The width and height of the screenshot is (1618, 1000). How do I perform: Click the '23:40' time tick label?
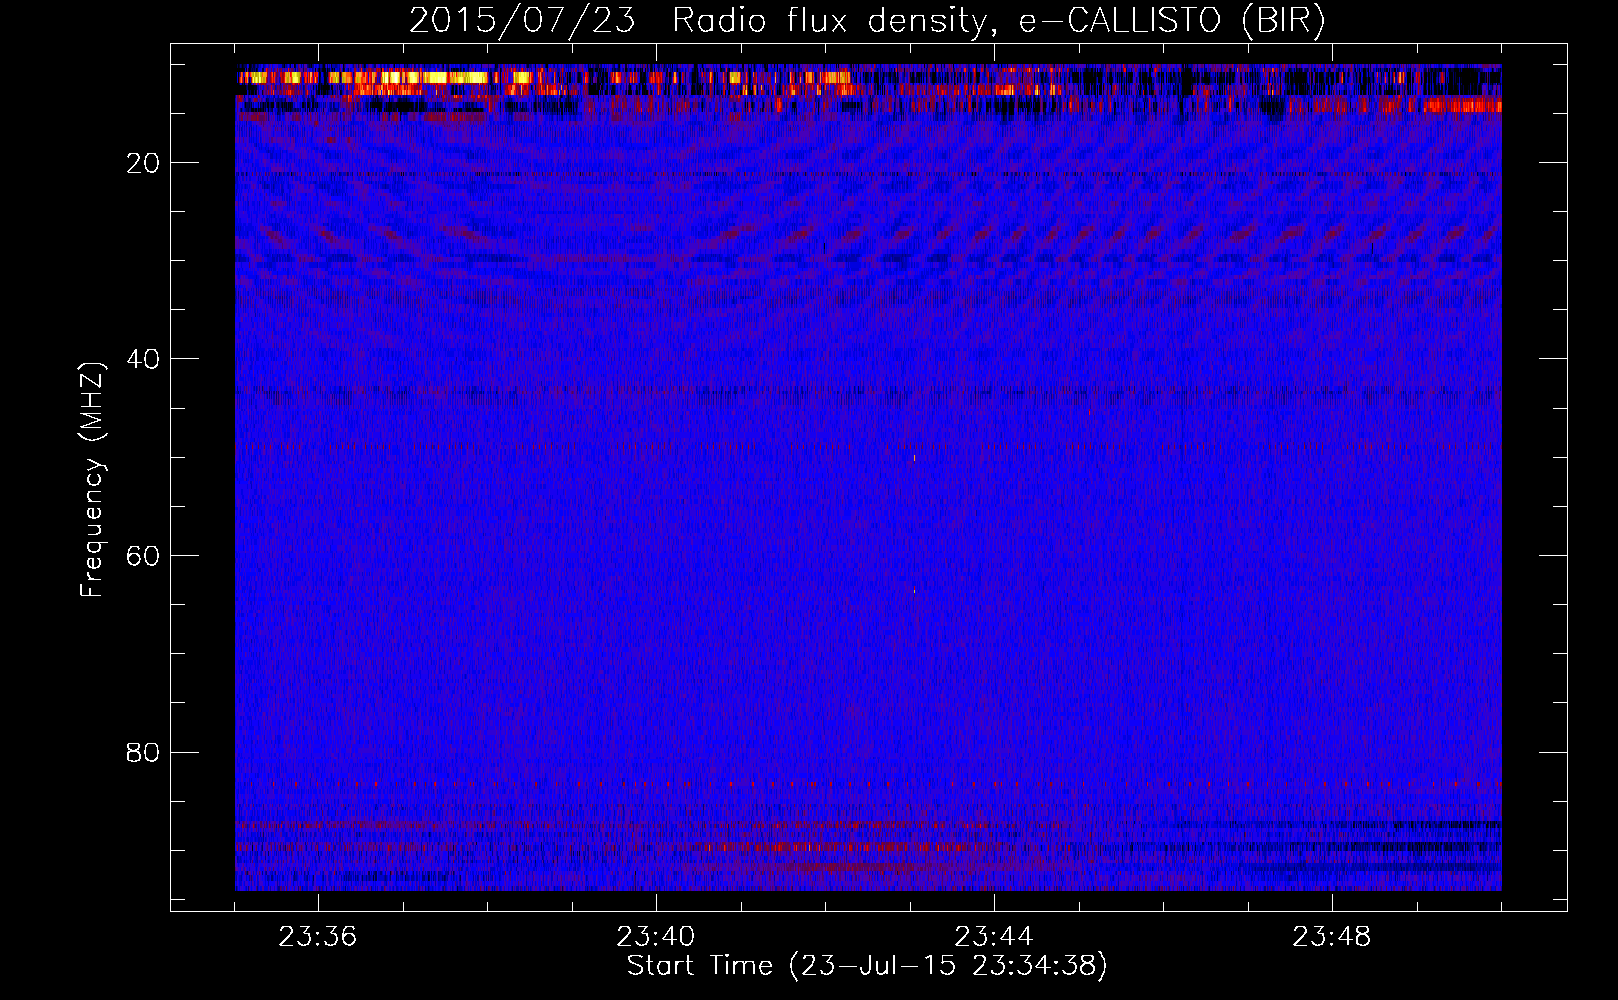(x=656, y=937)
